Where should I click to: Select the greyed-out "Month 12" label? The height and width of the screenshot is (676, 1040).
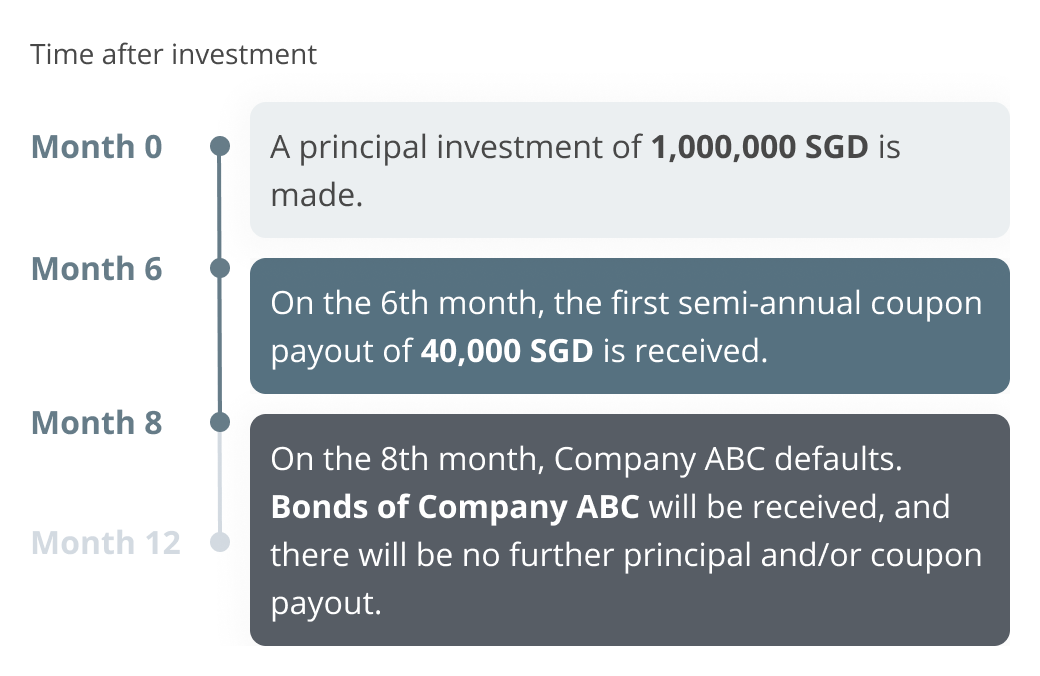pos(106,543)
